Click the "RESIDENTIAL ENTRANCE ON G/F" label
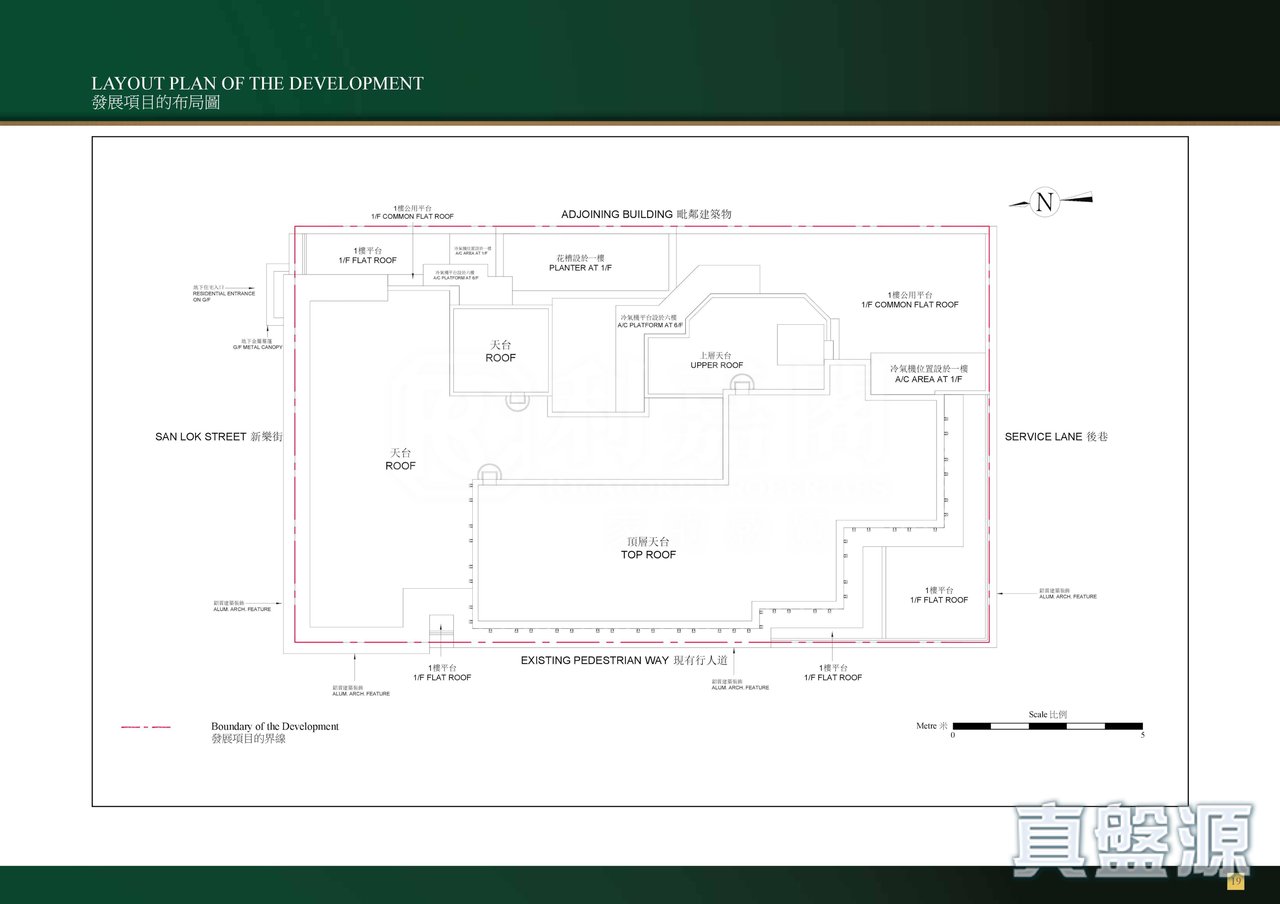This screenshot has height=904, width=1280. (x=224, y=296)
